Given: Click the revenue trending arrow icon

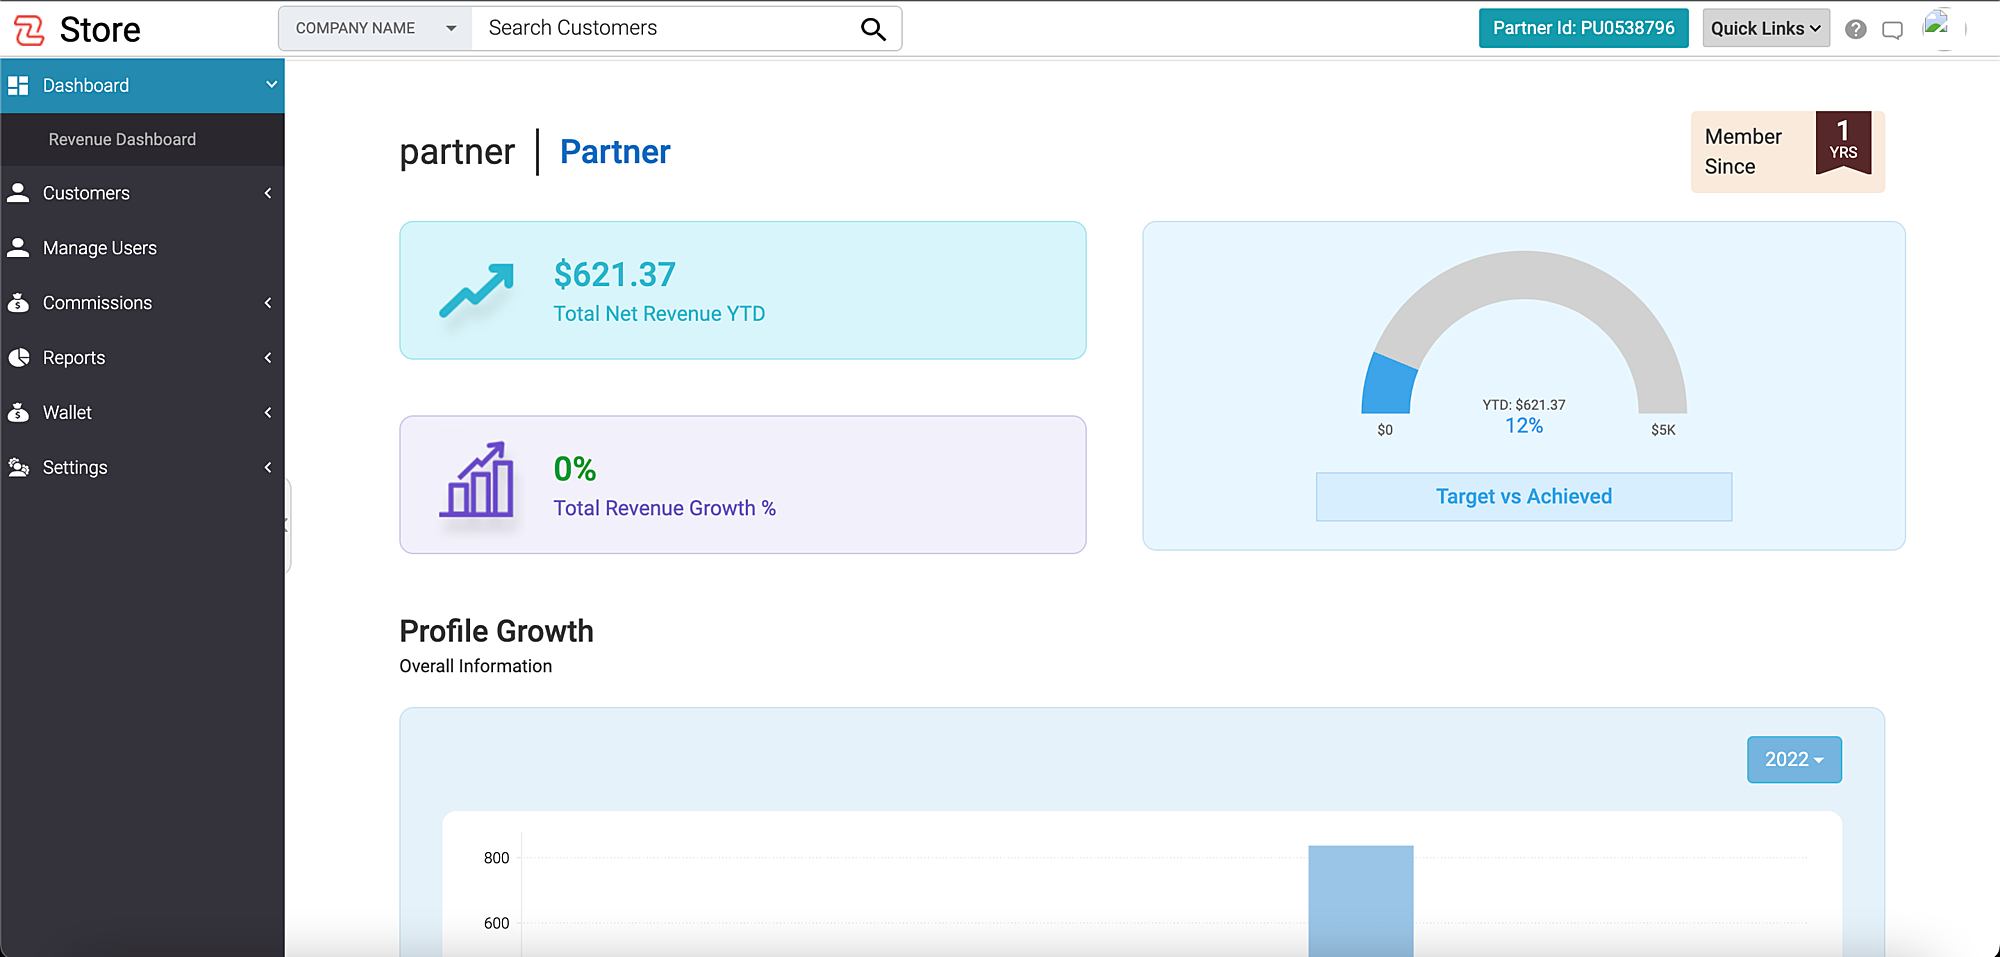Looking at the screenshot, I should (x=477, y=291).
